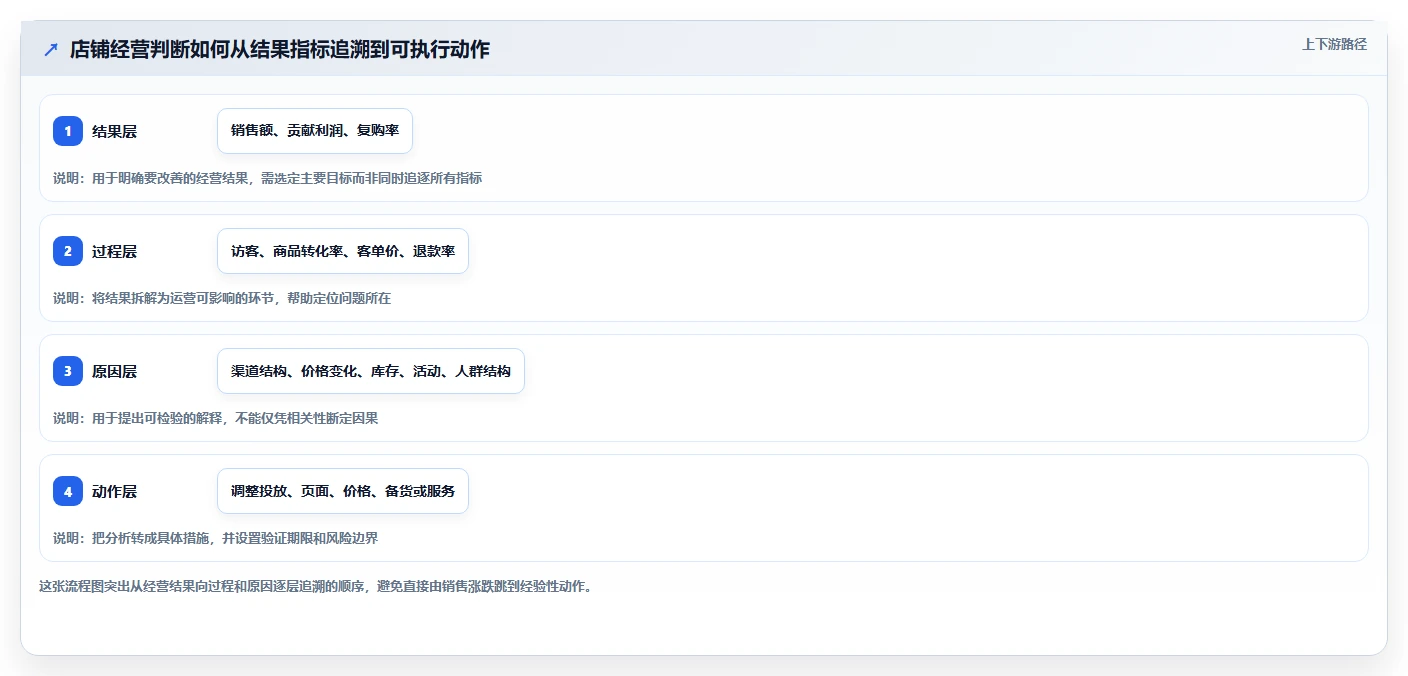1408x676 pixels.
Task: Click step number 3 badge
Action: 68,371
